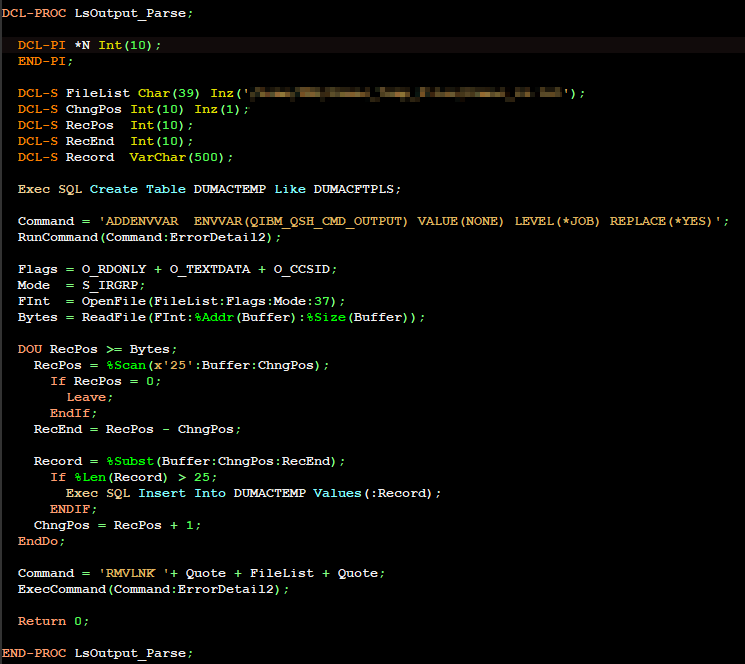This screenshot has width=745, height=664.
Task: Click the 'If %Len(Record) > 25;' line
Action: [x=134, y=477]
